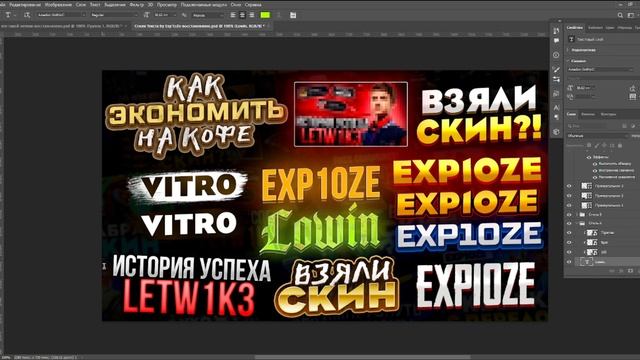Click the anti-aliasing icon in options bar
This screenshot has height=360, width=640.
pos(184,15)
